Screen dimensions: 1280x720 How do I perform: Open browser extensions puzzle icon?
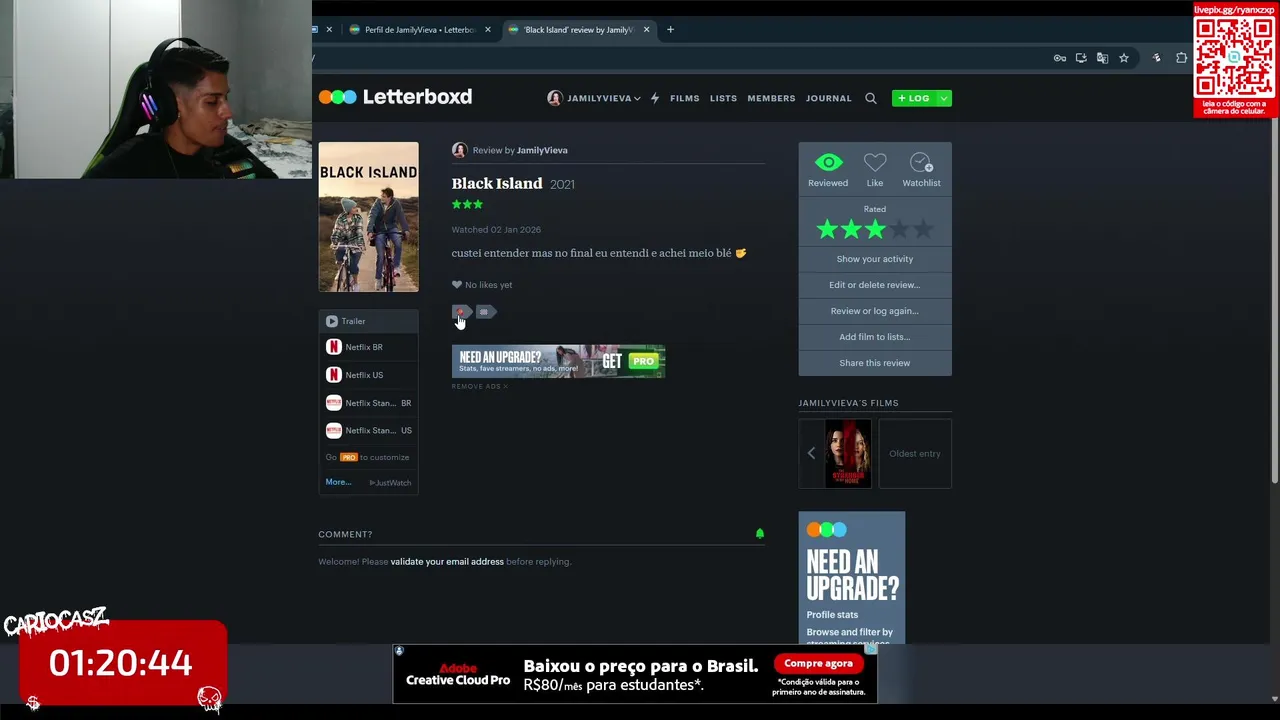[x=1181, y=58]
